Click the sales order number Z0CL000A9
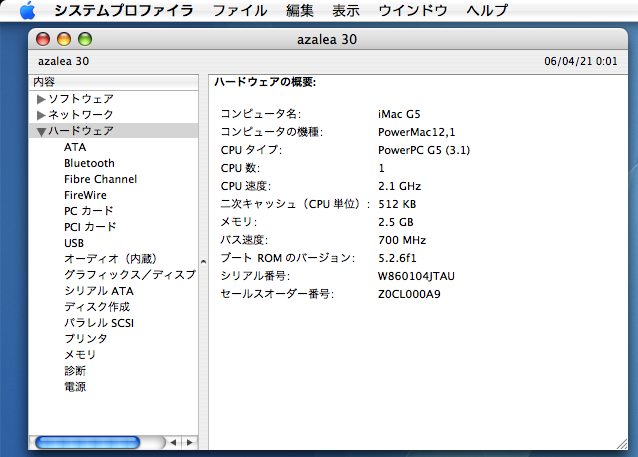The image size is (638, 457). (x=409, y=294)
